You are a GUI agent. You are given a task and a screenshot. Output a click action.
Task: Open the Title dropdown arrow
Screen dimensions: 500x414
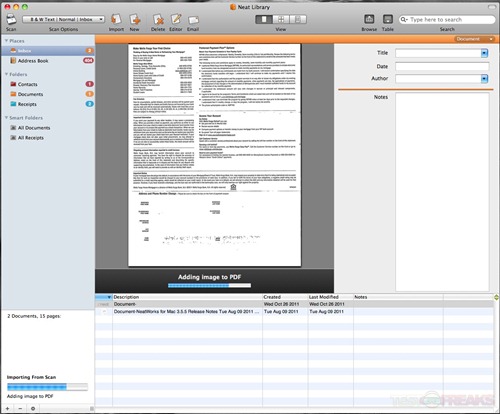coord(484,53)
